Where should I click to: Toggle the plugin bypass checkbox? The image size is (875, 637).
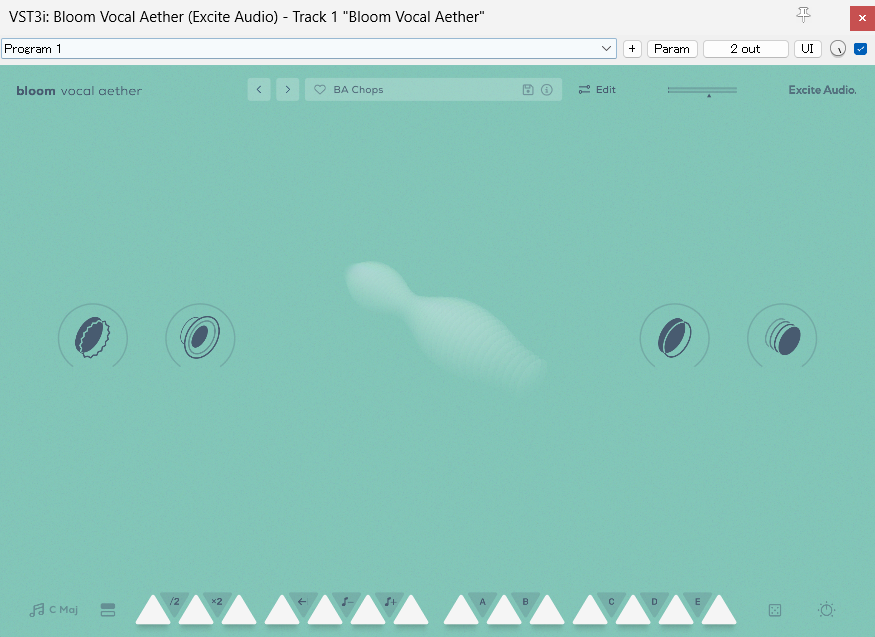860,49
